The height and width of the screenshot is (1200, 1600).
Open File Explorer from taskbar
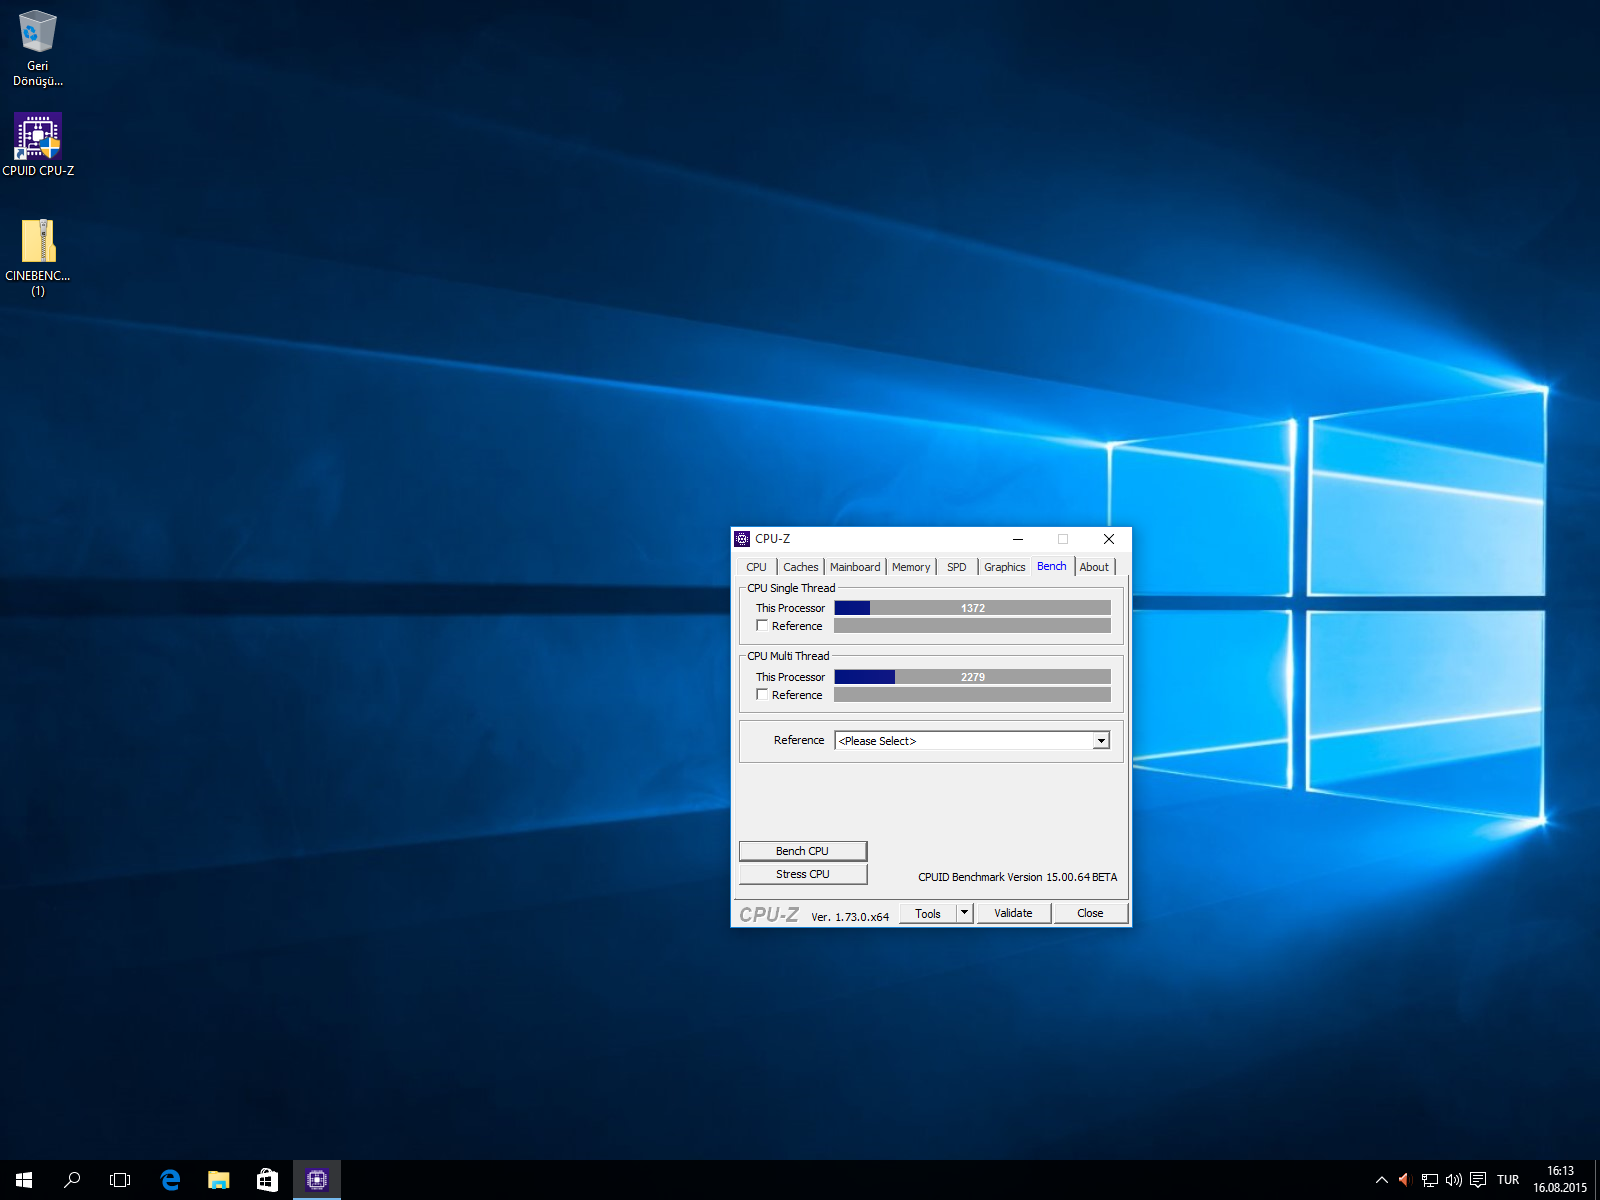click(x=218, y=1180)
